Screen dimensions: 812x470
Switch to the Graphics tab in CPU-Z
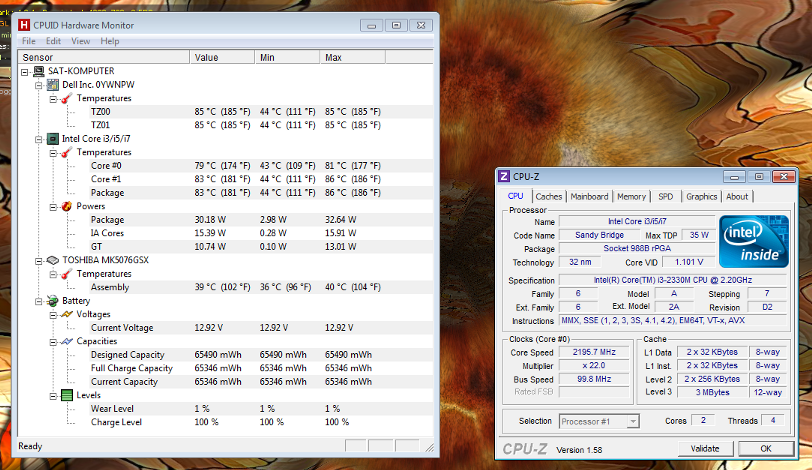point(701,197)
